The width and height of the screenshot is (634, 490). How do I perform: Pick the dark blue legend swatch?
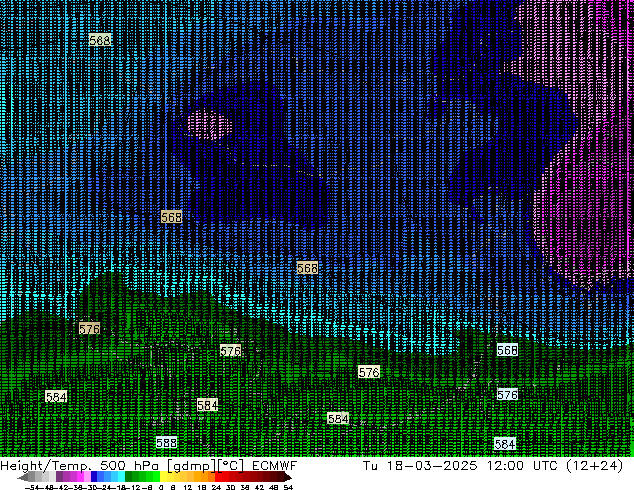click(94, 476)
